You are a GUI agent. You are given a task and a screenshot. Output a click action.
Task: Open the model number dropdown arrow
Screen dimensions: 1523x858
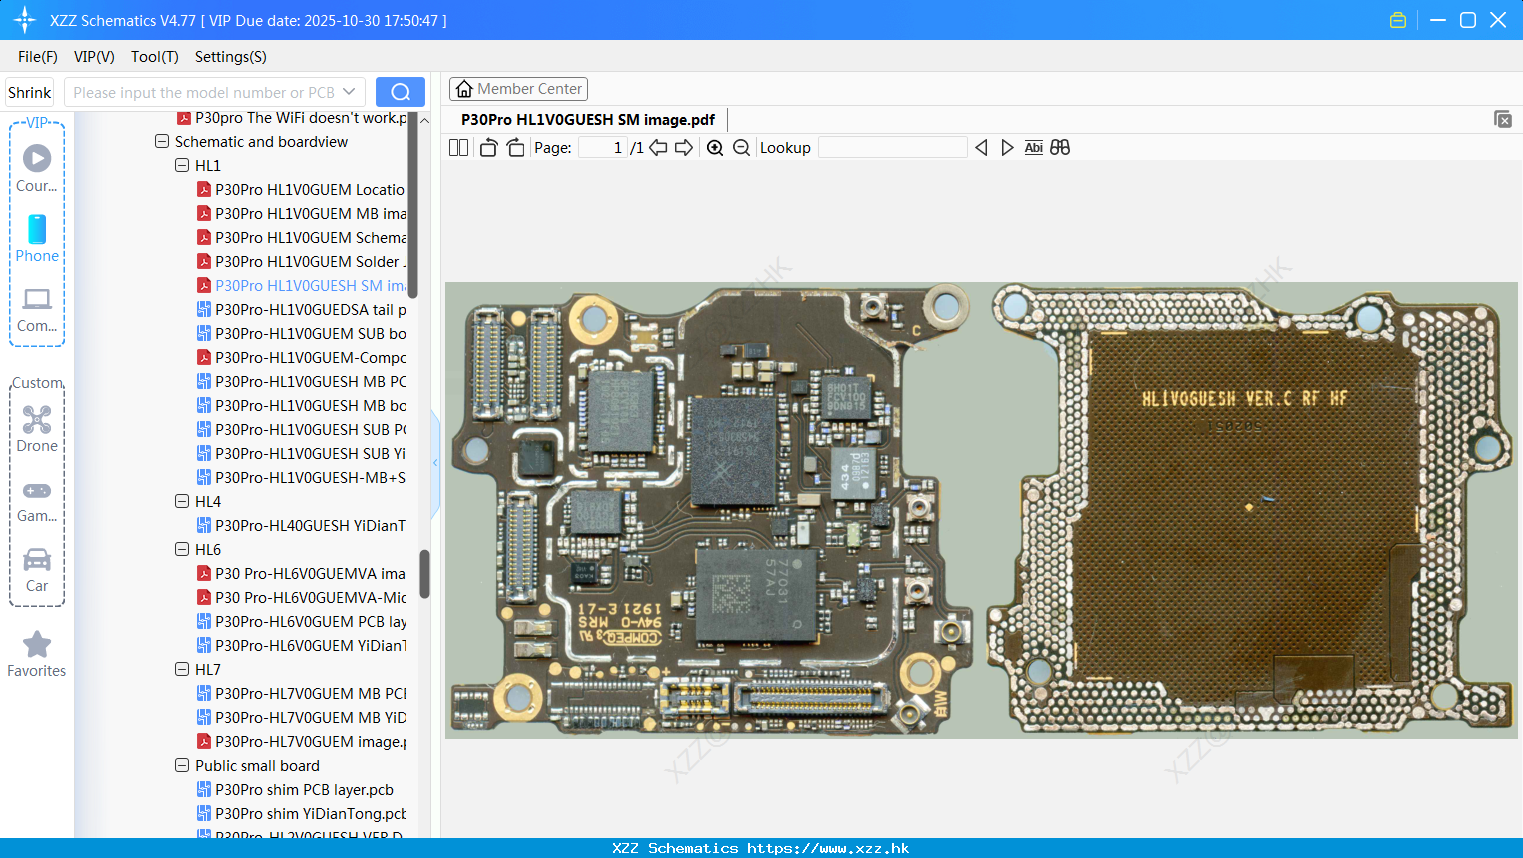click(349, 92)
